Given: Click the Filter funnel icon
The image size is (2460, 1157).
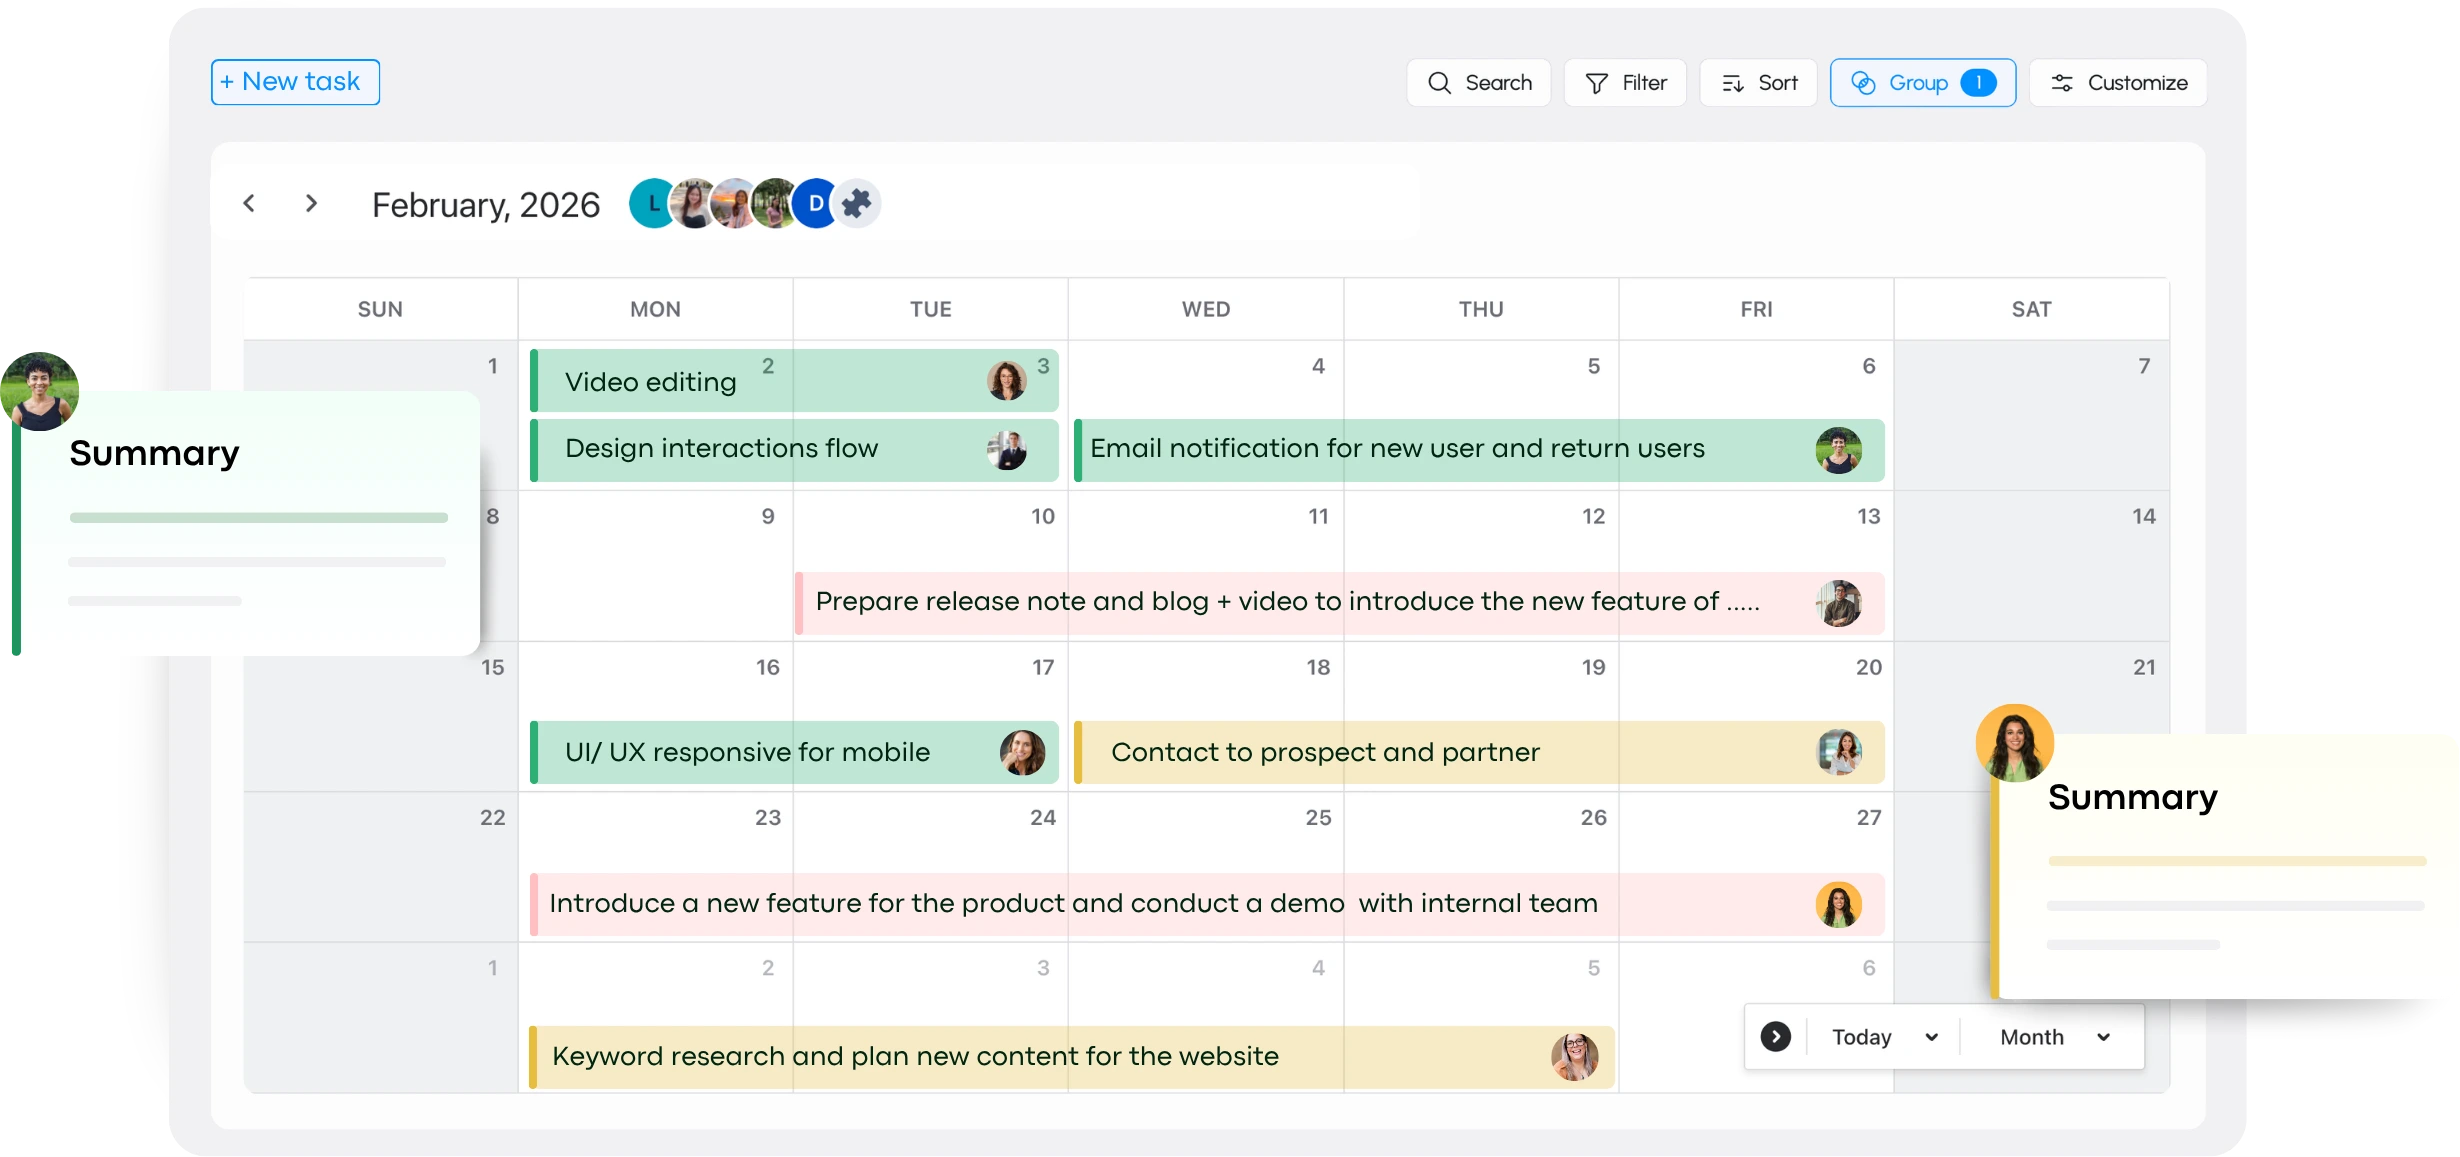Looking at the screenshot, I should 1597,83.
